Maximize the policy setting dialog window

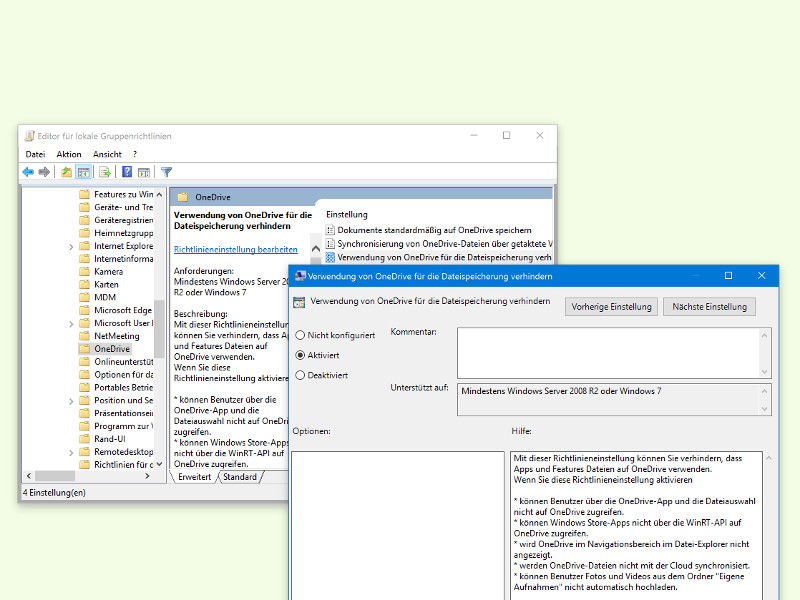coord(728,276)
